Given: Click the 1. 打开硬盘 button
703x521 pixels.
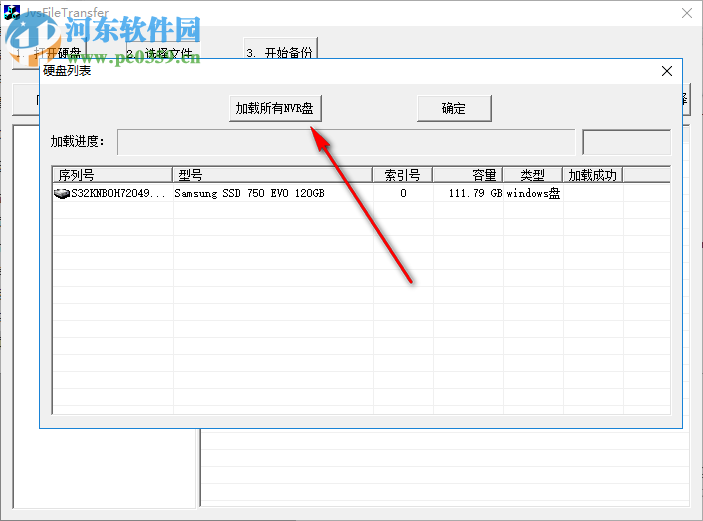Looking at the screenshot, I should [49, 56].
